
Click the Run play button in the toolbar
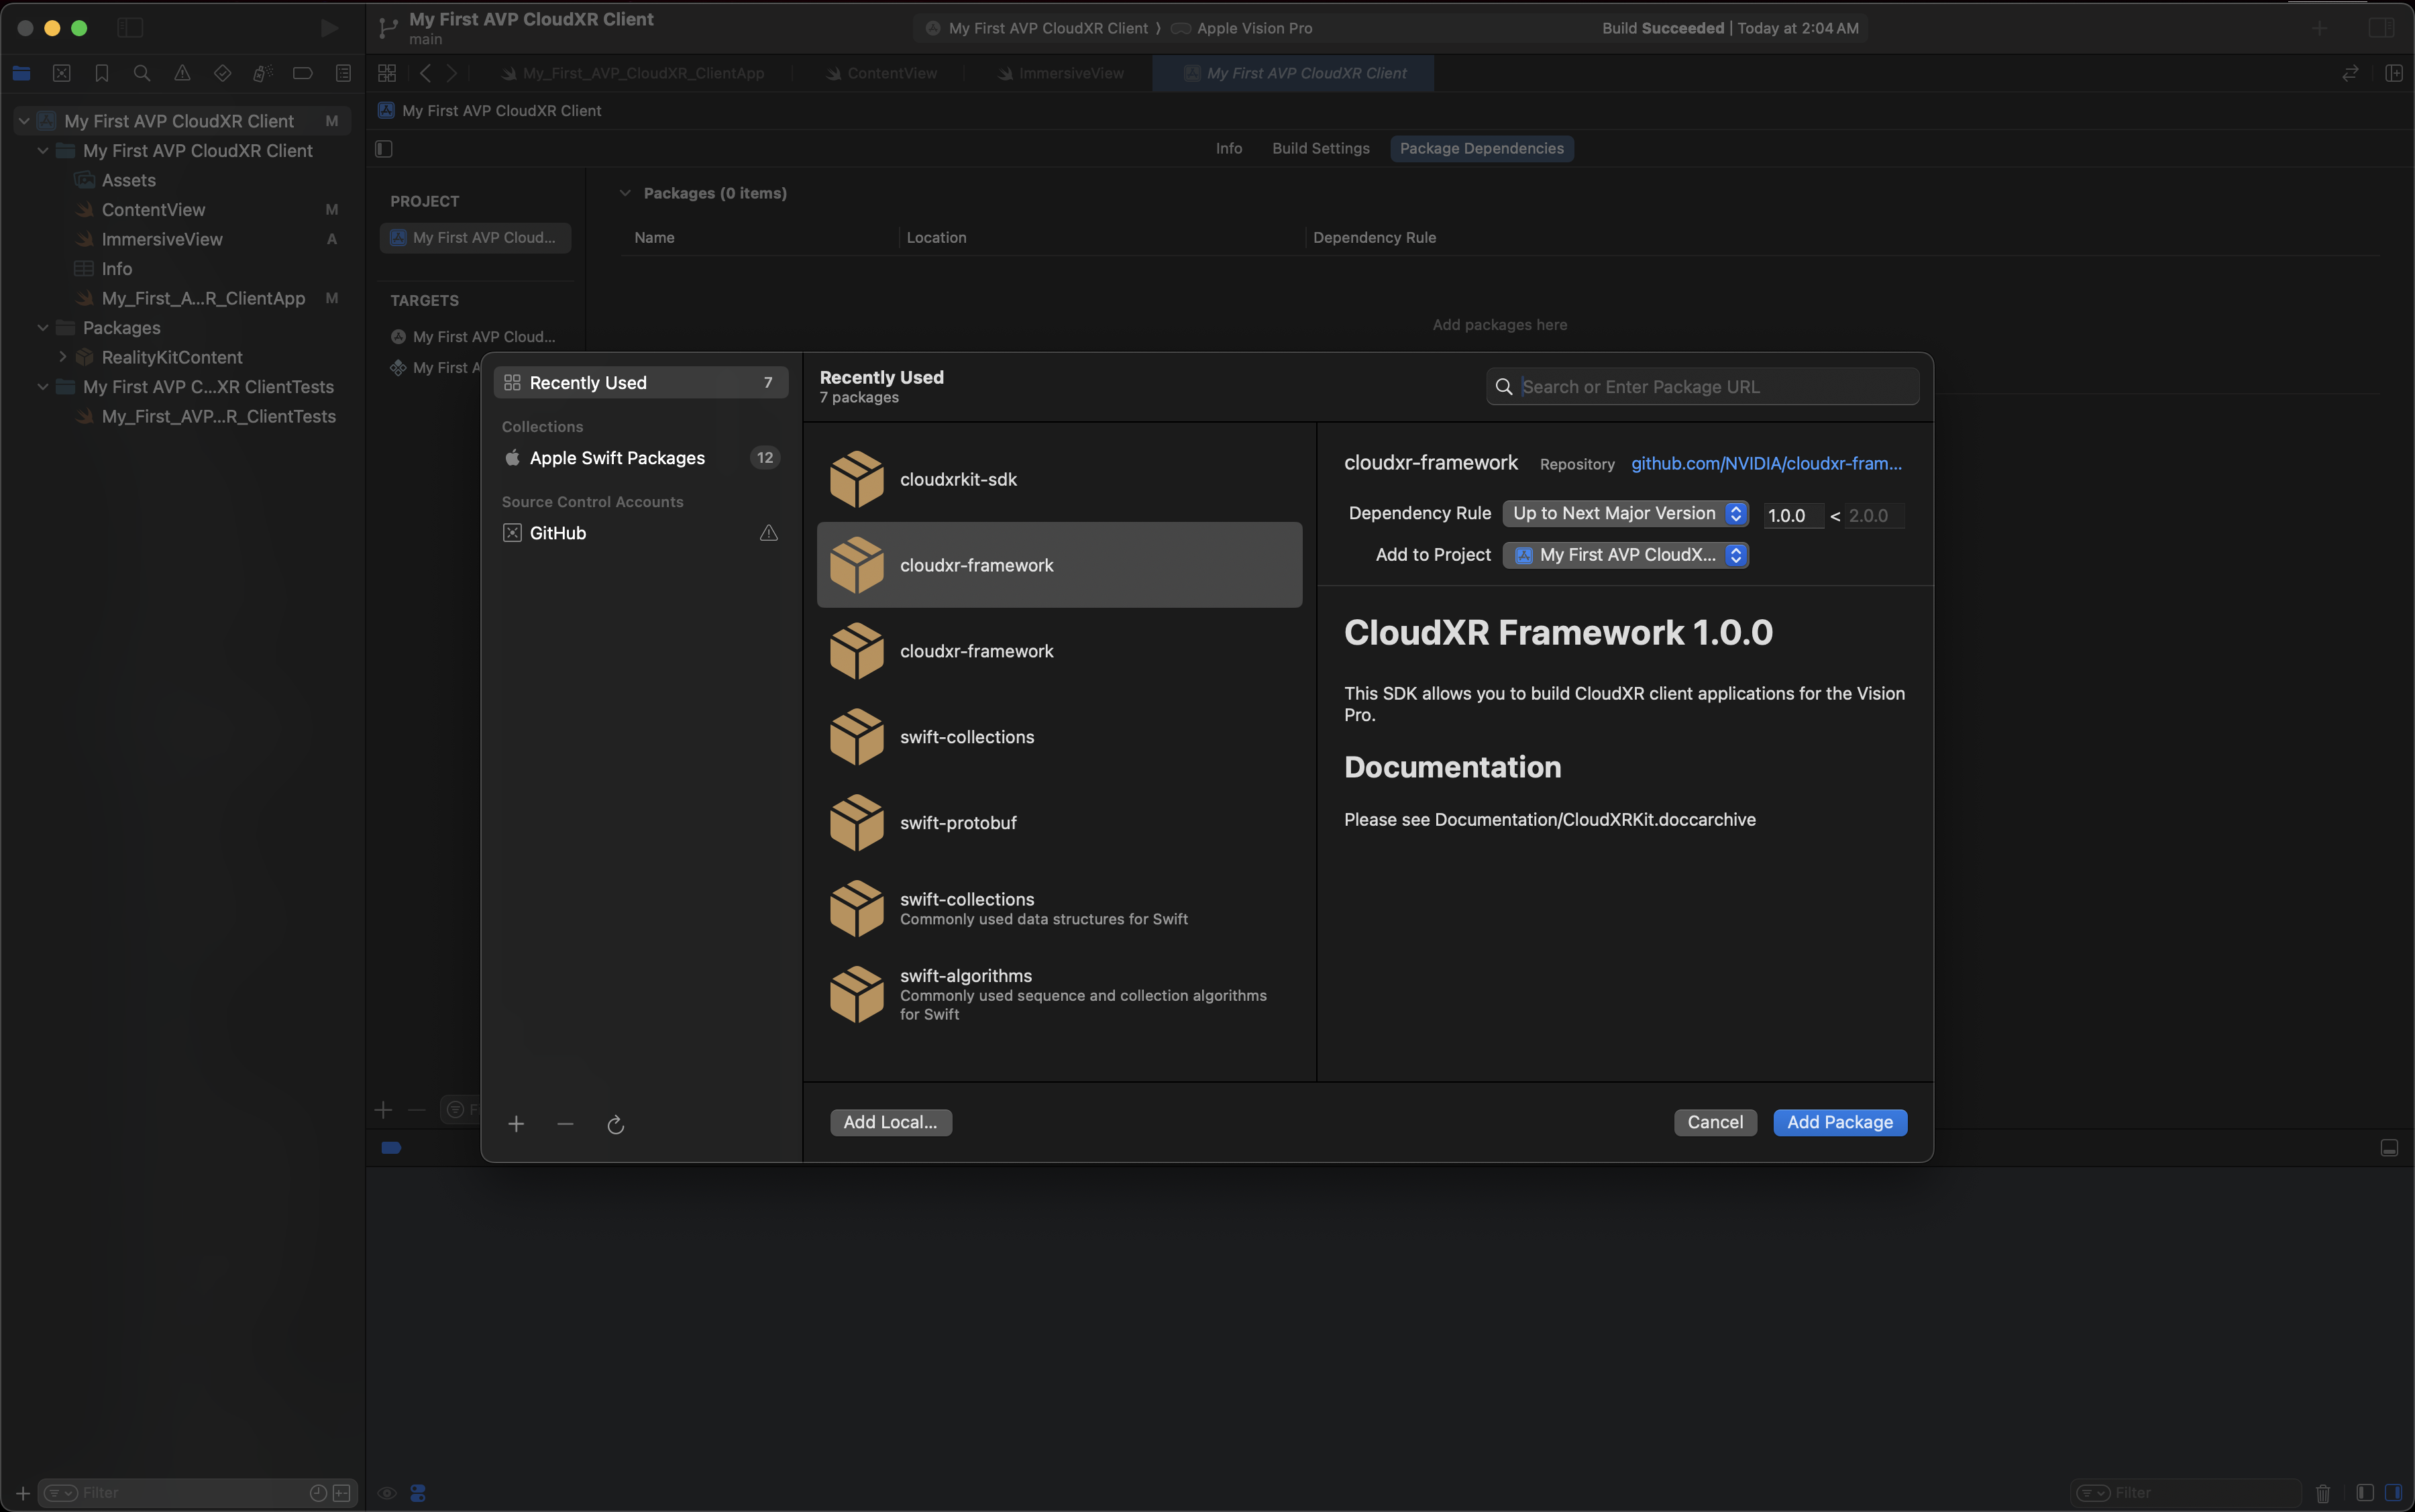(329, 28)
